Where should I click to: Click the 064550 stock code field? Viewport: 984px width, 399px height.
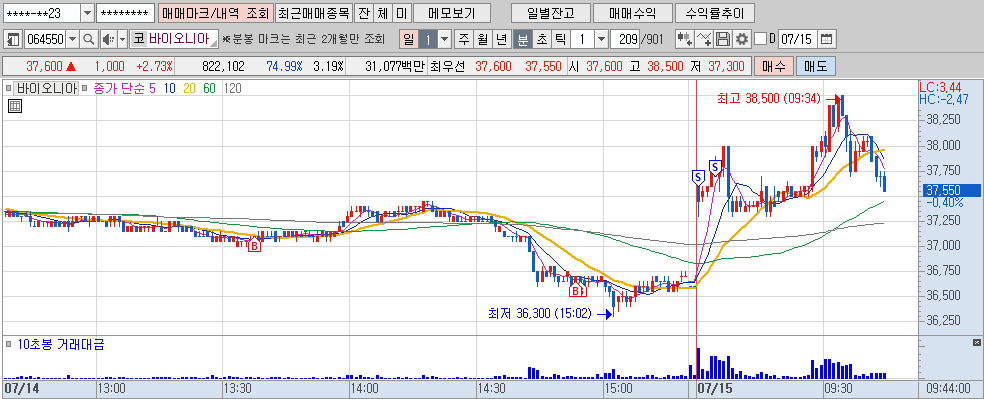coord(45,39)
